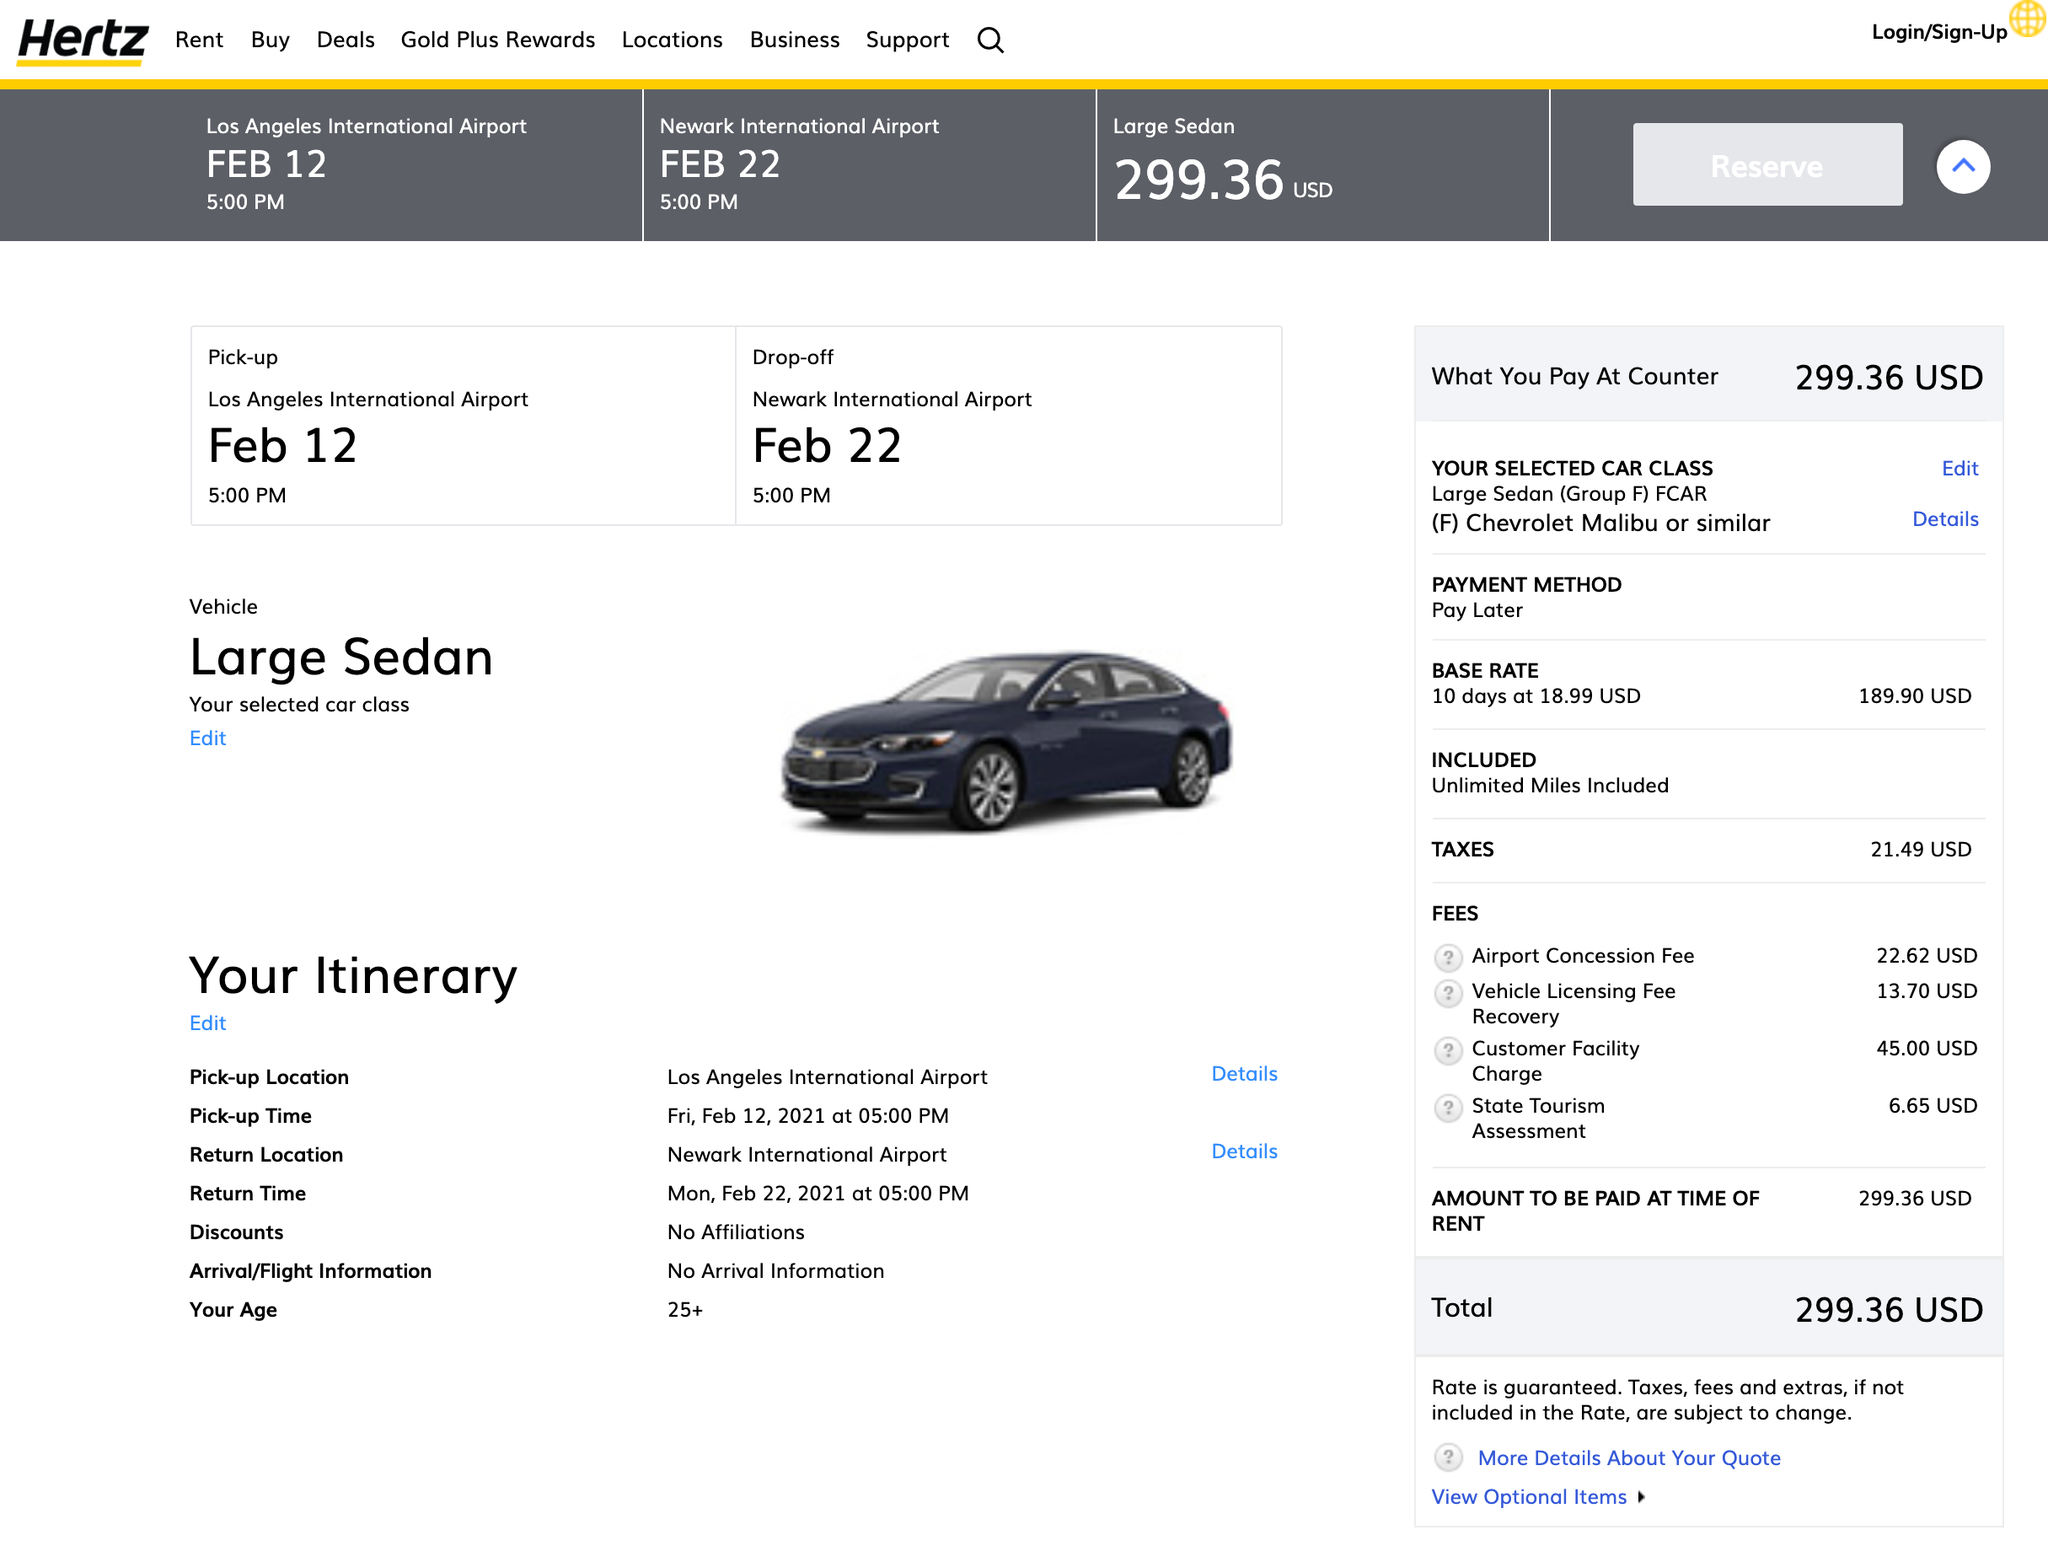2048x1546 pixels.
Task: Open the Locations menu
Action: coord(671,40)
